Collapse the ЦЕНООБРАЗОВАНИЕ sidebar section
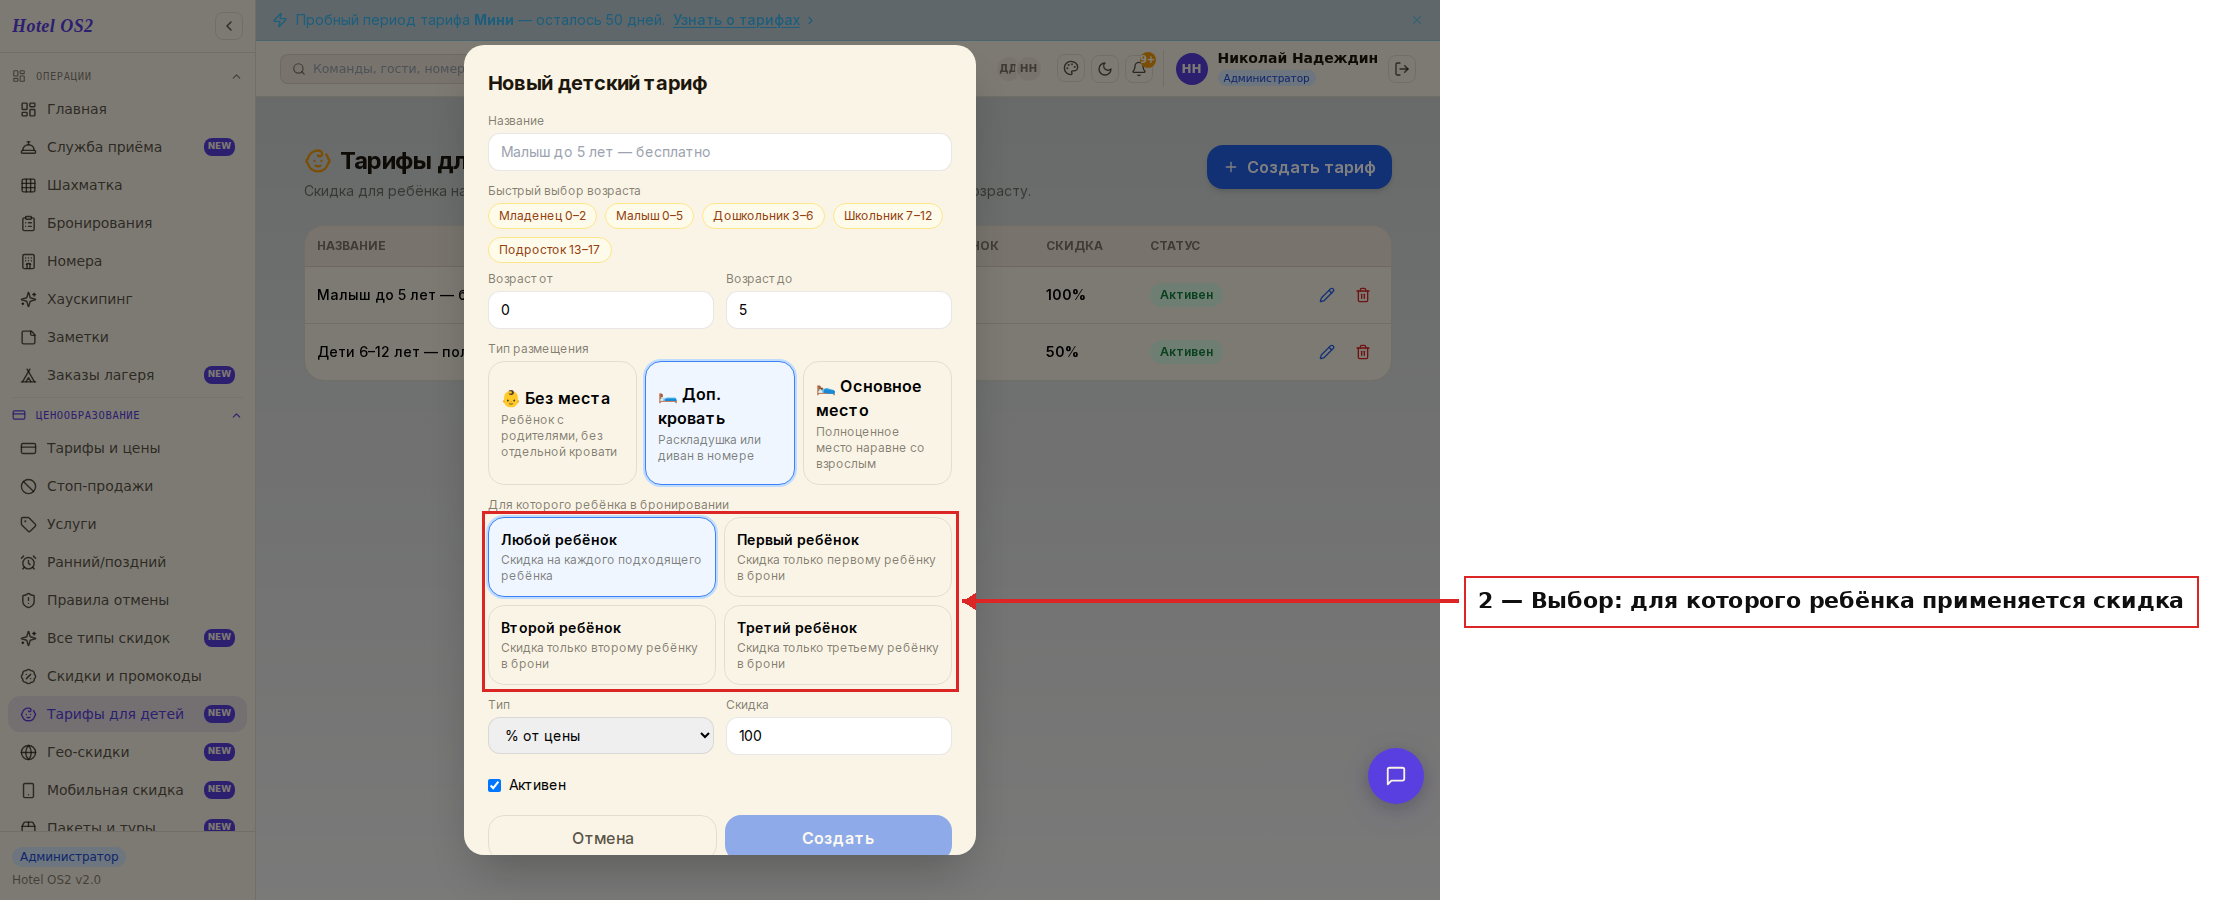Screen dimensions: 2222x900 tap(236, 415)
